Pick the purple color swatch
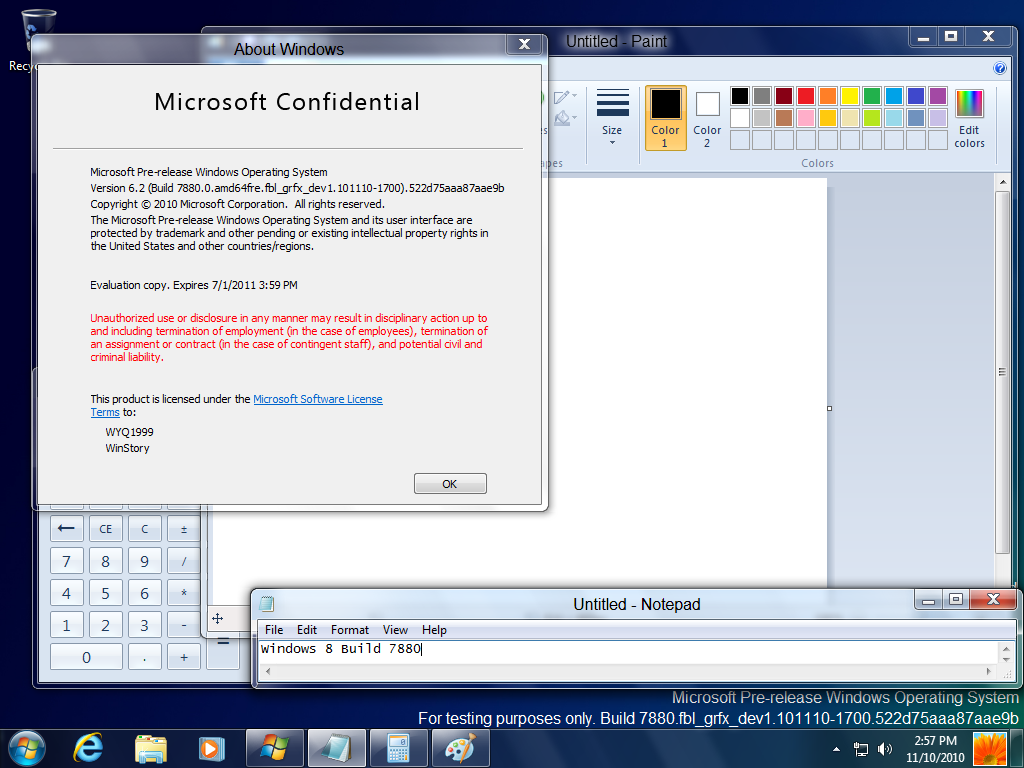Viewport: 1024px width, 768px height. click(x=938, y=96)
